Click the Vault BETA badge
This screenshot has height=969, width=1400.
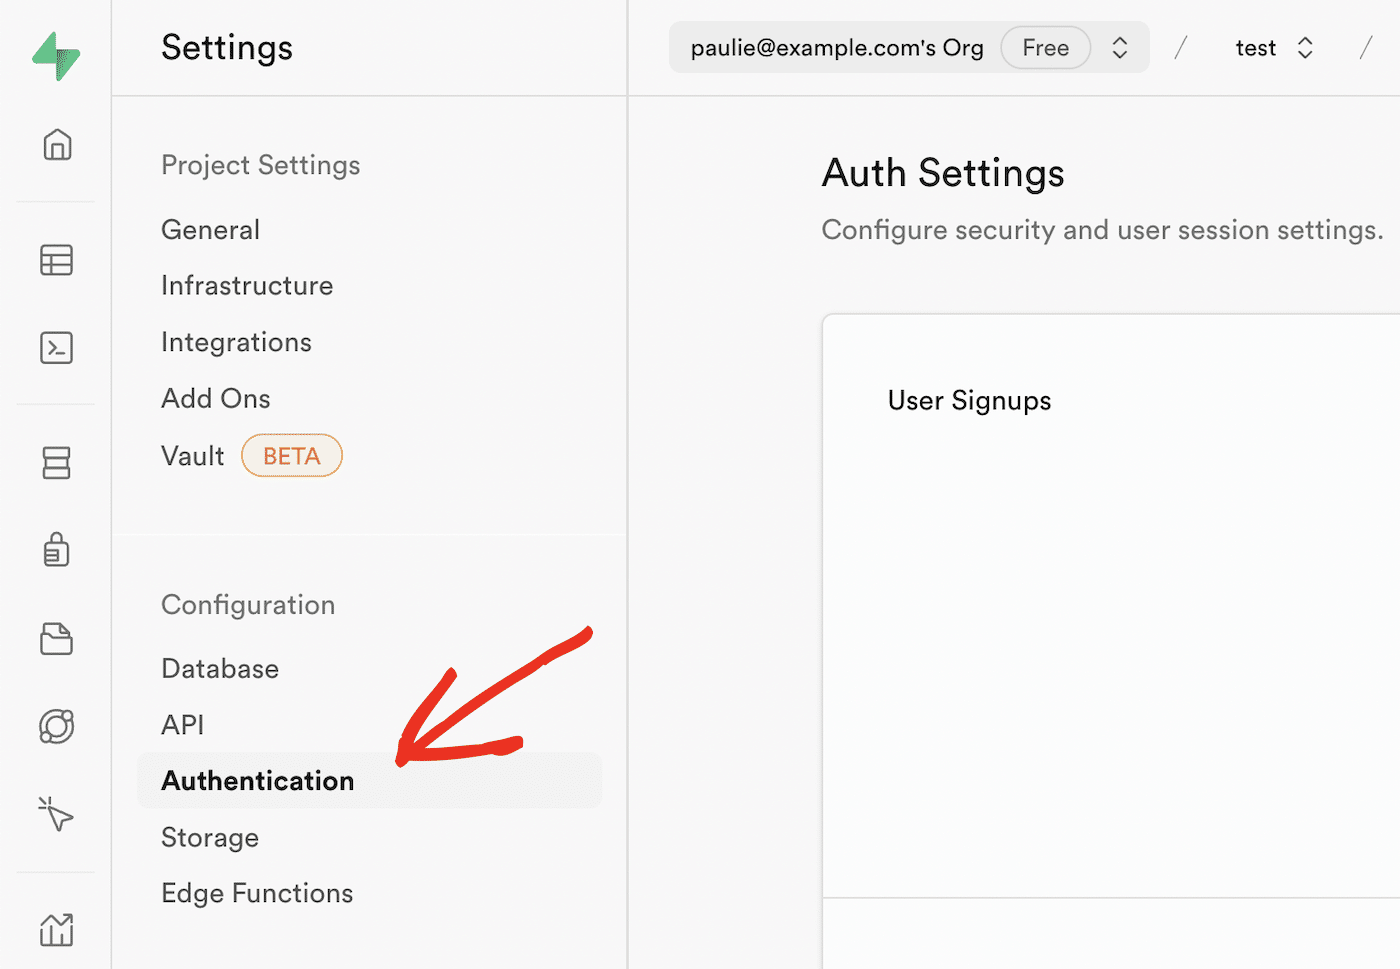[x=291, y=455]
